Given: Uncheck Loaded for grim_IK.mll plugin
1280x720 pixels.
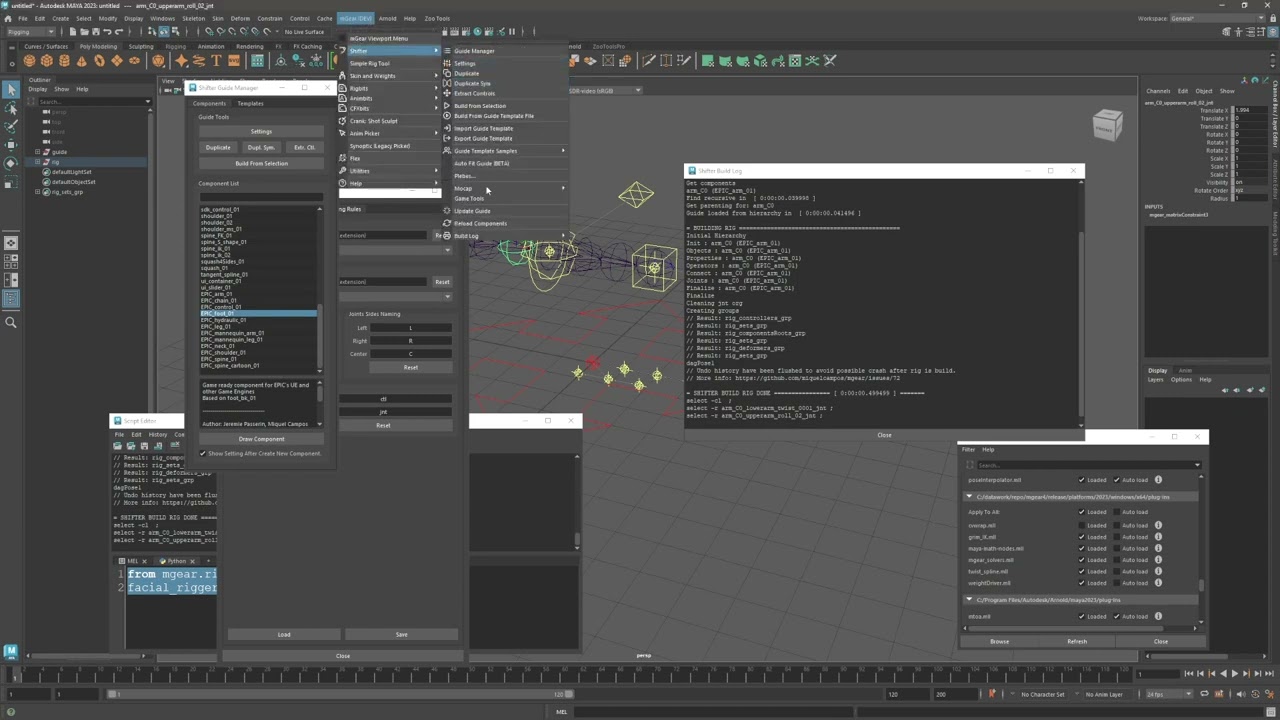Looking at the screenshot, I should pos(1081,537).
